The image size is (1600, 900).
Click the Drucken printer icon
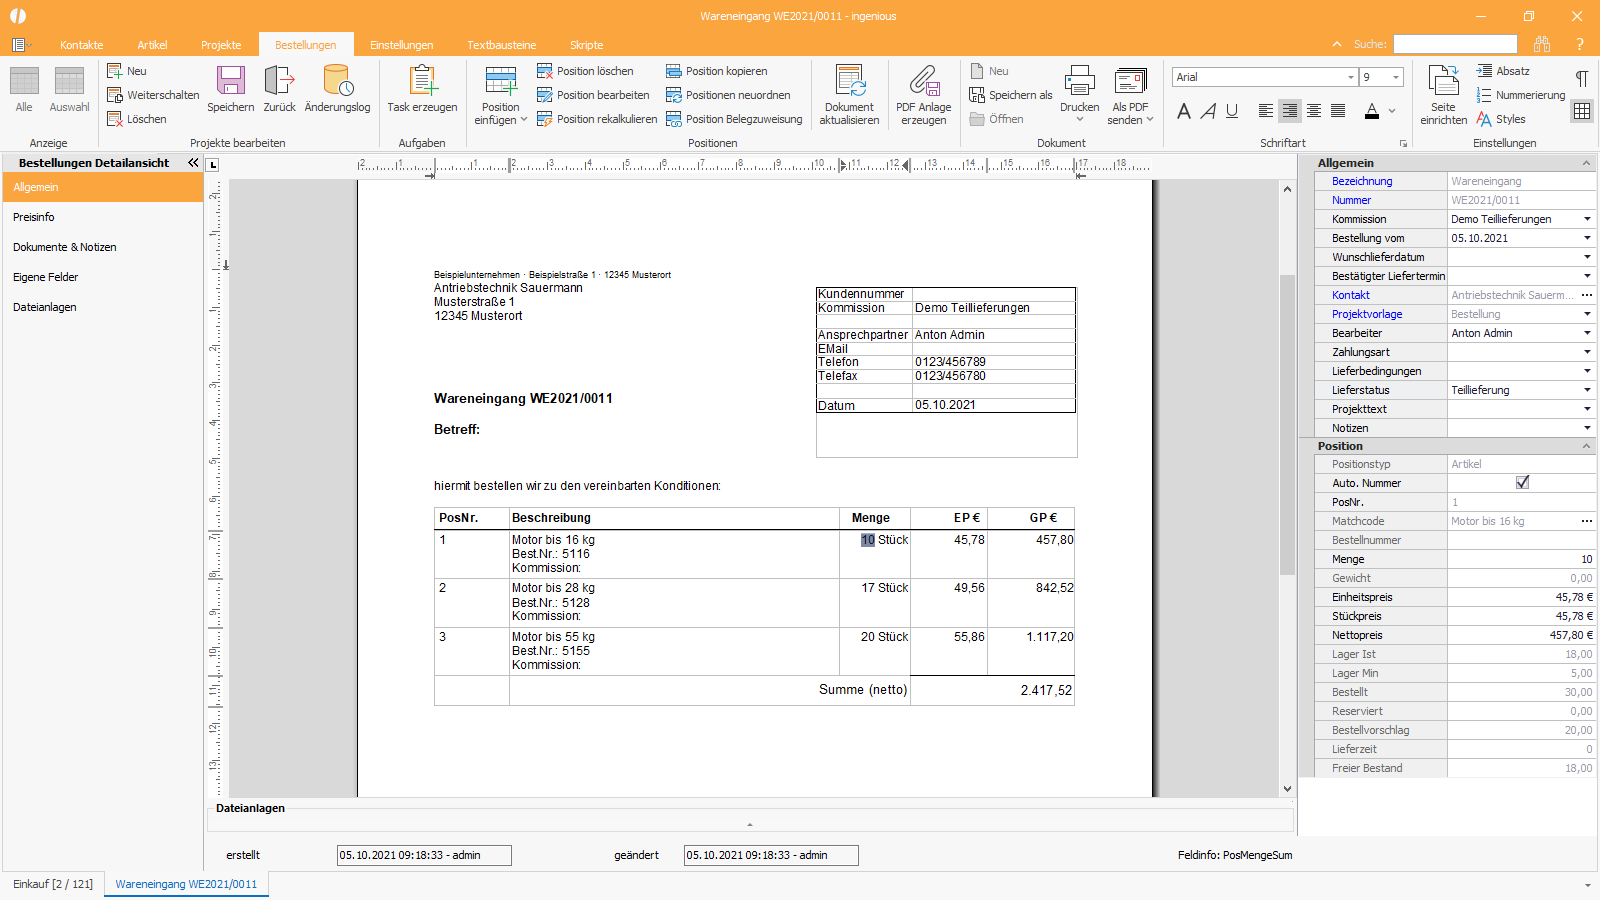click(1080, 81)
